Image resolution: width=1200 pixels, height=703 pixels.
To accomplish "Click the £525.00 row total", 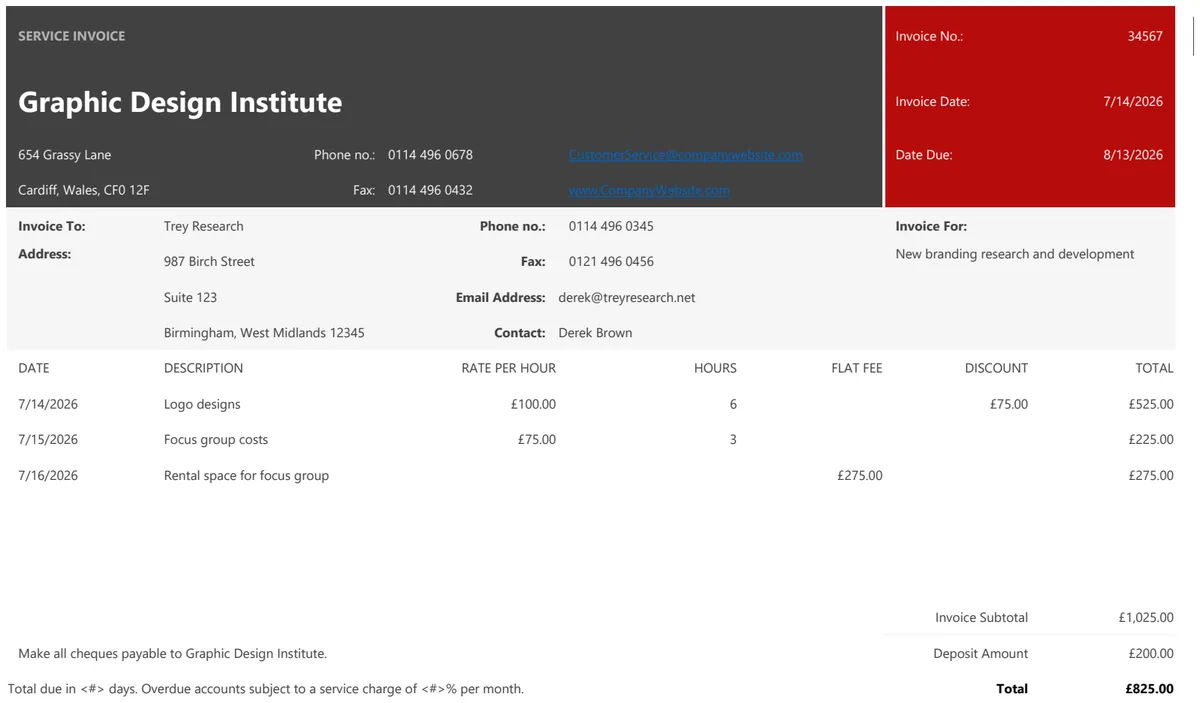I will click(x=1151, y=404).
